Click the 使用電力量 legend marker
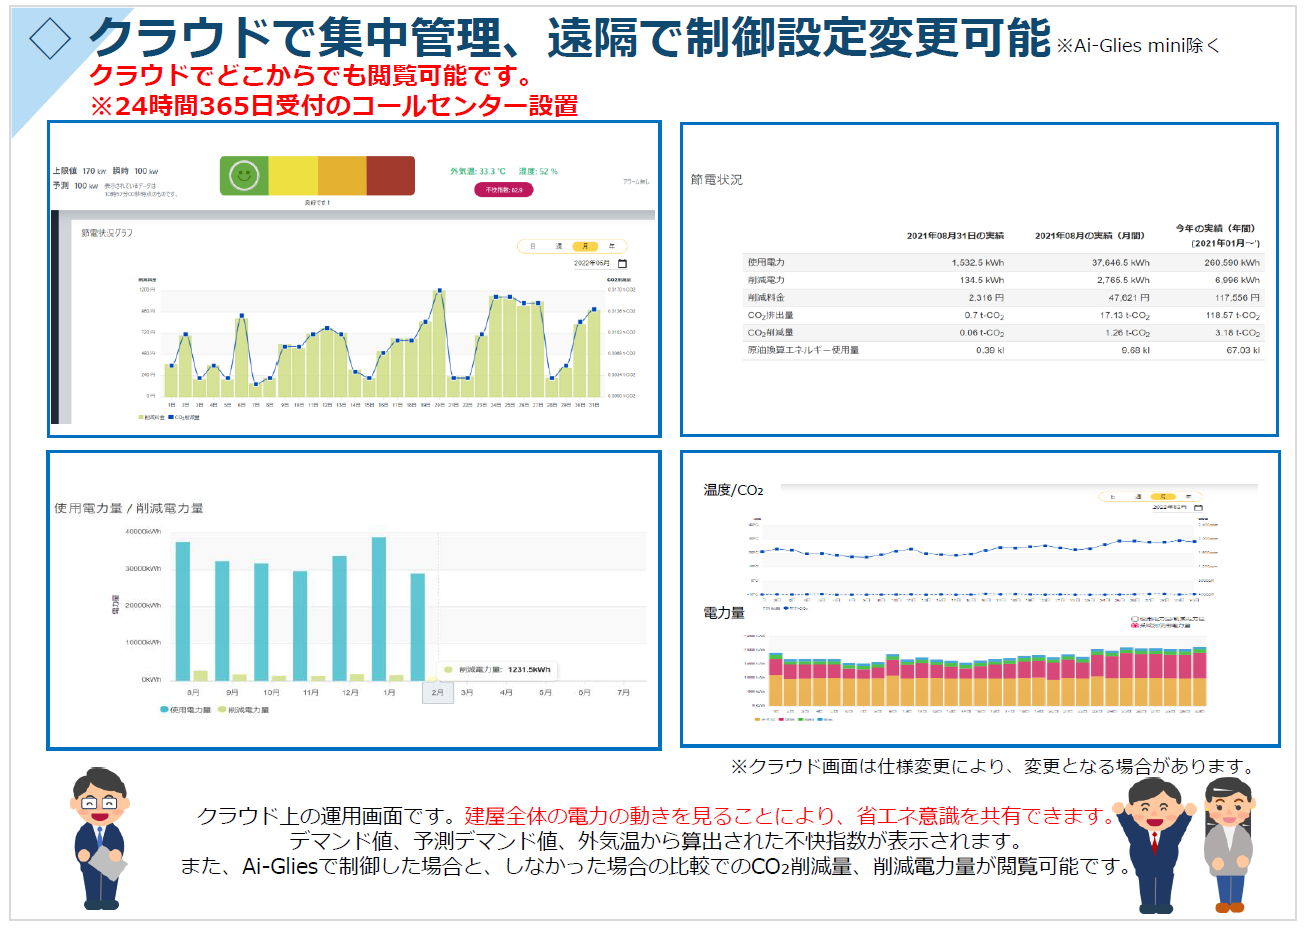 coord(165,710)
